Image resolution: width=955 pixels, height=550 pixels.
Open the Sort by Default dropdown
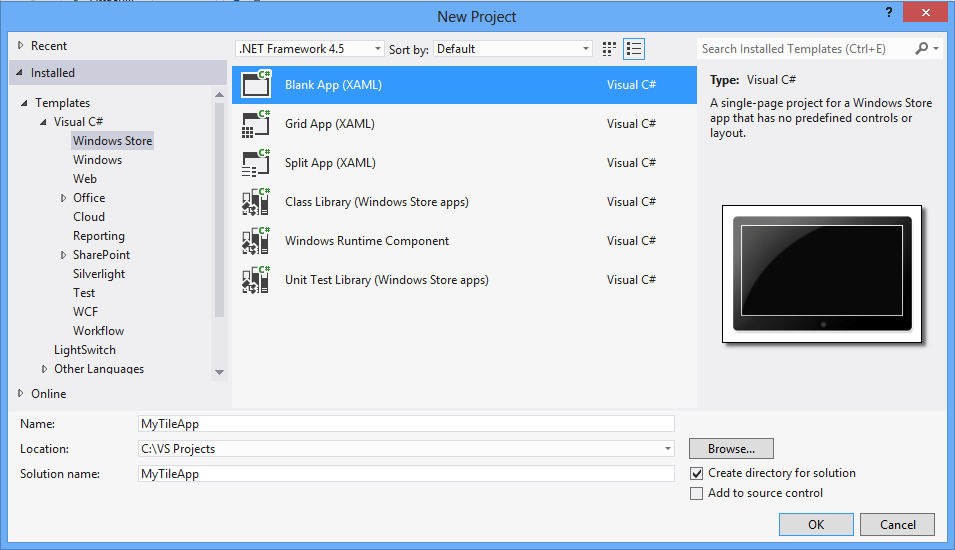click(513, 49)
